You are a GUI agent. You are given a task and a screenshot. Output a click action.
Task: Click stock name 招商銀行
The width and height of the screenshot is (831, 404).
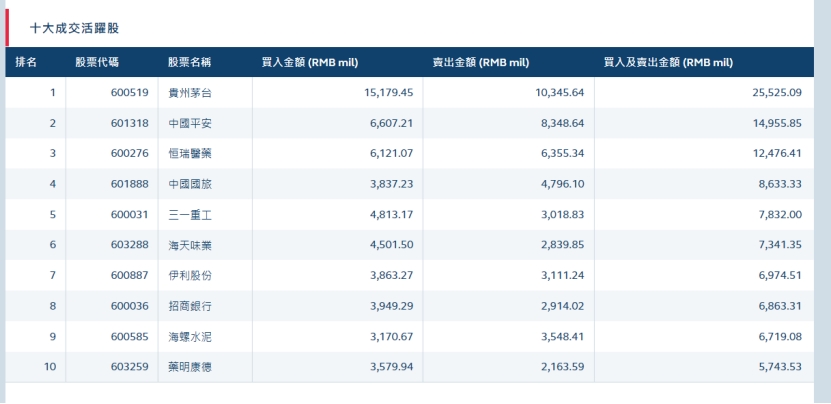190,306
